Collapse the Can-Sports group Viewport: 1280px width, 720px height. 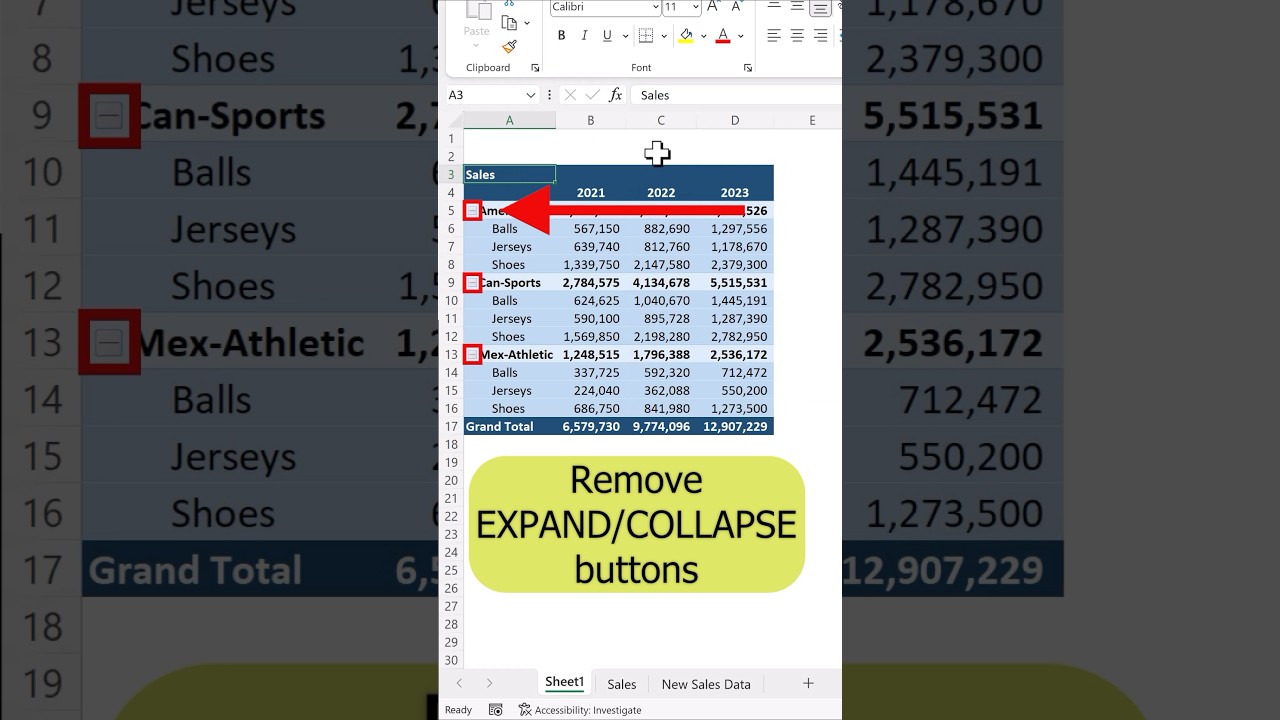click(472, 283)
